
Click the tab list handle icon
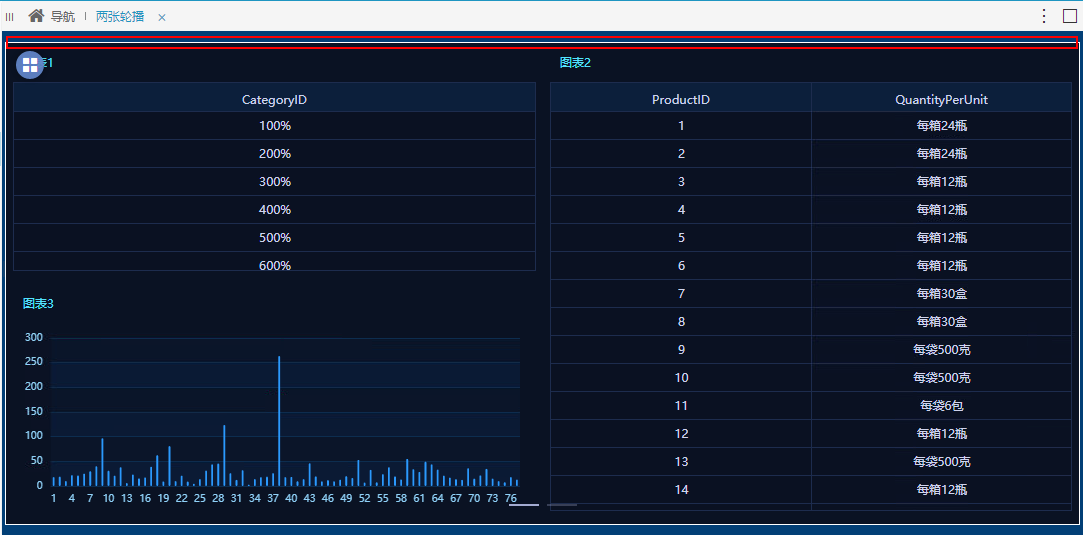pos(10,17)
